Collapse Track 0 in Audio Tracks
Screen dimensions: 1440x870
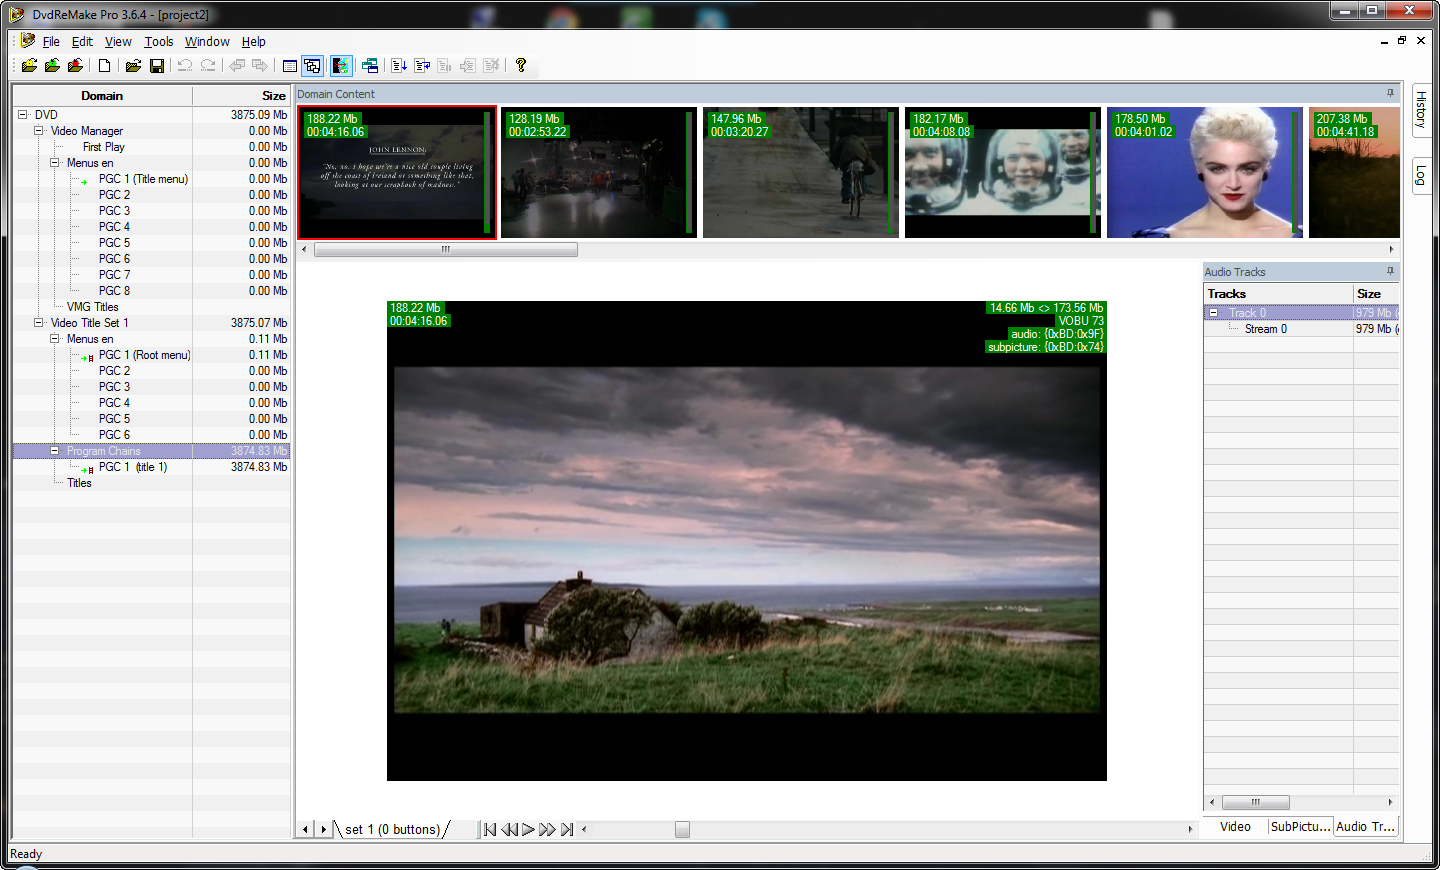pyautogui.click(x=1214, y=313)
